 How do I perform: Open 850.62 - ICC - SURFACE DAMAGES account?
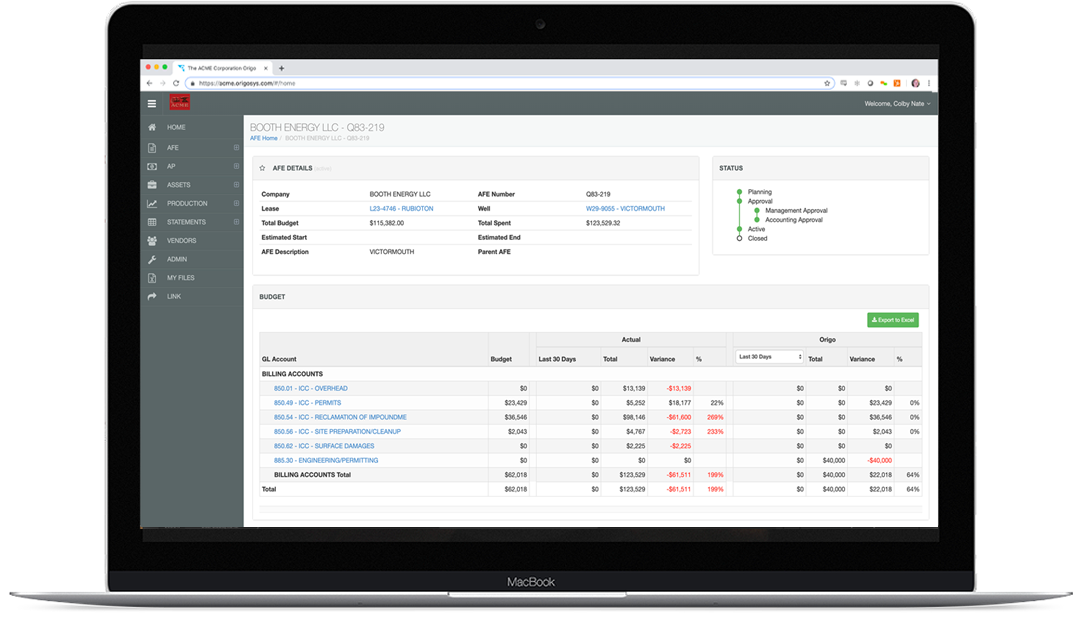[324, 447]
